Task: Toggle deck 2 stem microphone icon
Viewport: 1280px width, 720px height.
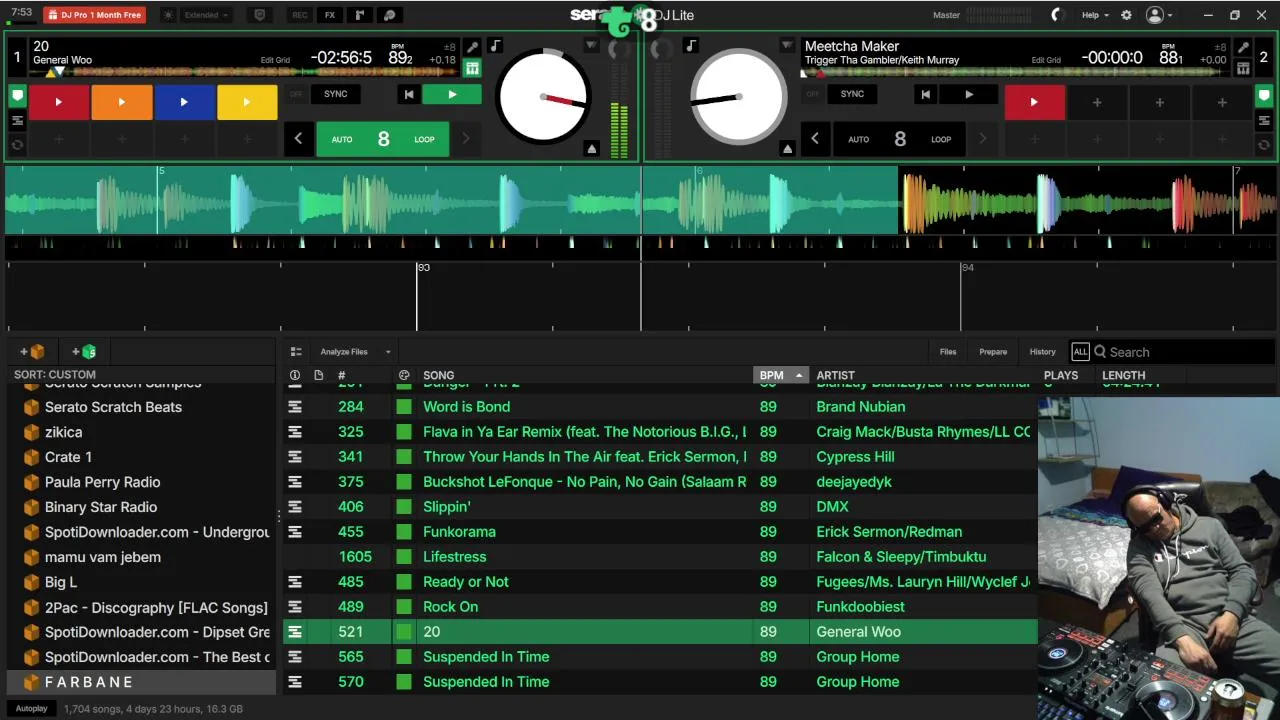Action: click(1243, 47)
